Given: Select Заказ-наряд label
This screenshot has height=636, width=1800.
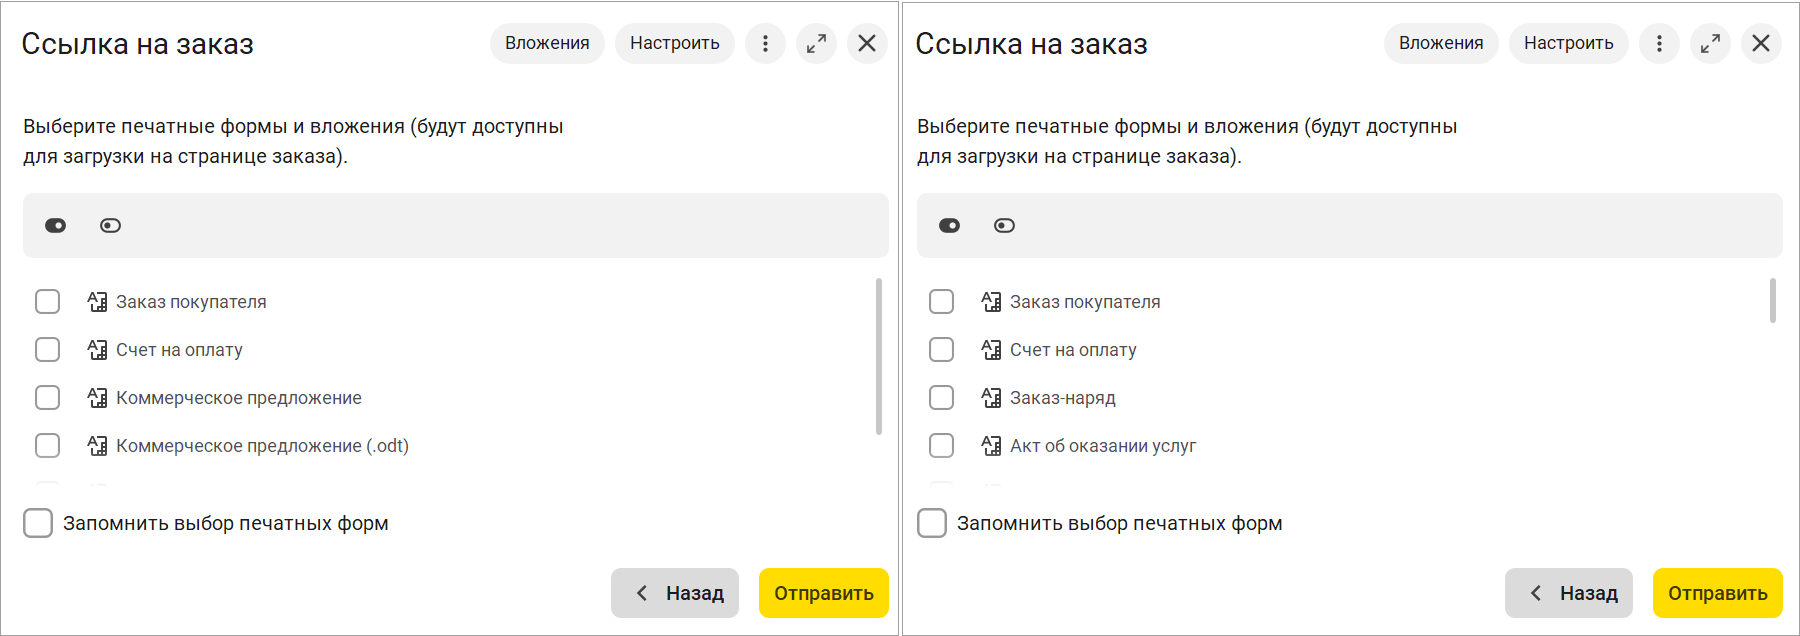Looking at the screenshot, I should (1063, 398).
